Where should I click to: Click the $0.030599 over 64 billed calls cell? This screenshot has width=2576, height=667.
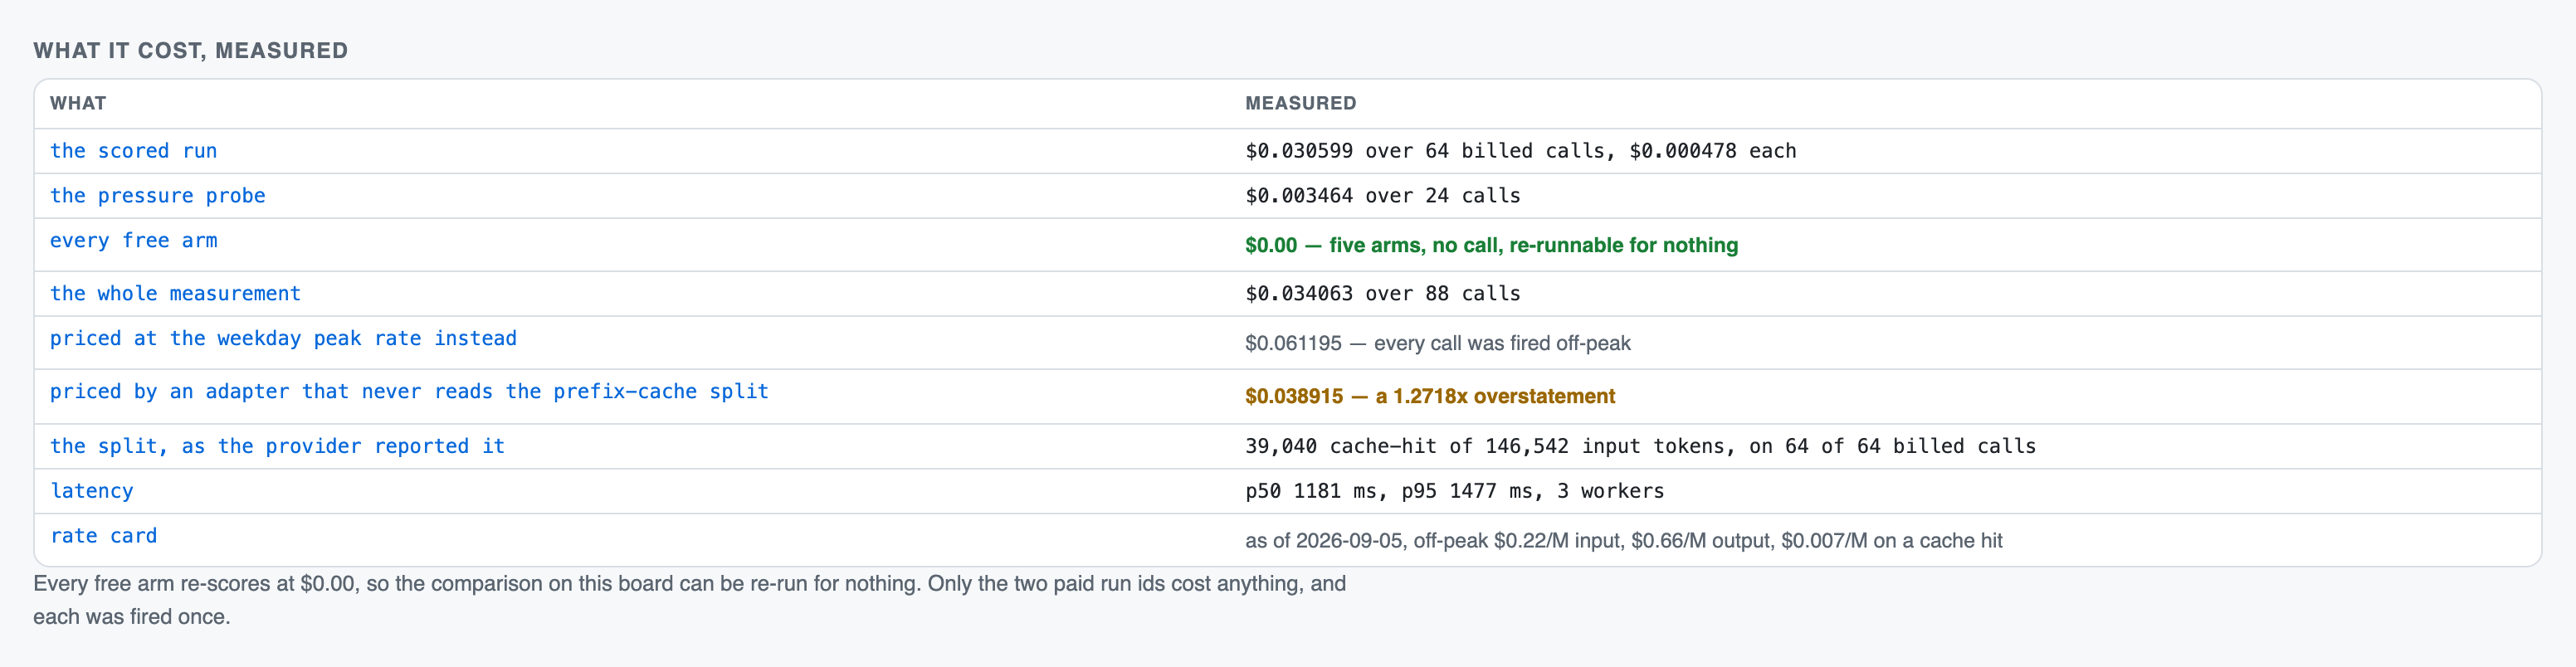tap(1520, 151)
